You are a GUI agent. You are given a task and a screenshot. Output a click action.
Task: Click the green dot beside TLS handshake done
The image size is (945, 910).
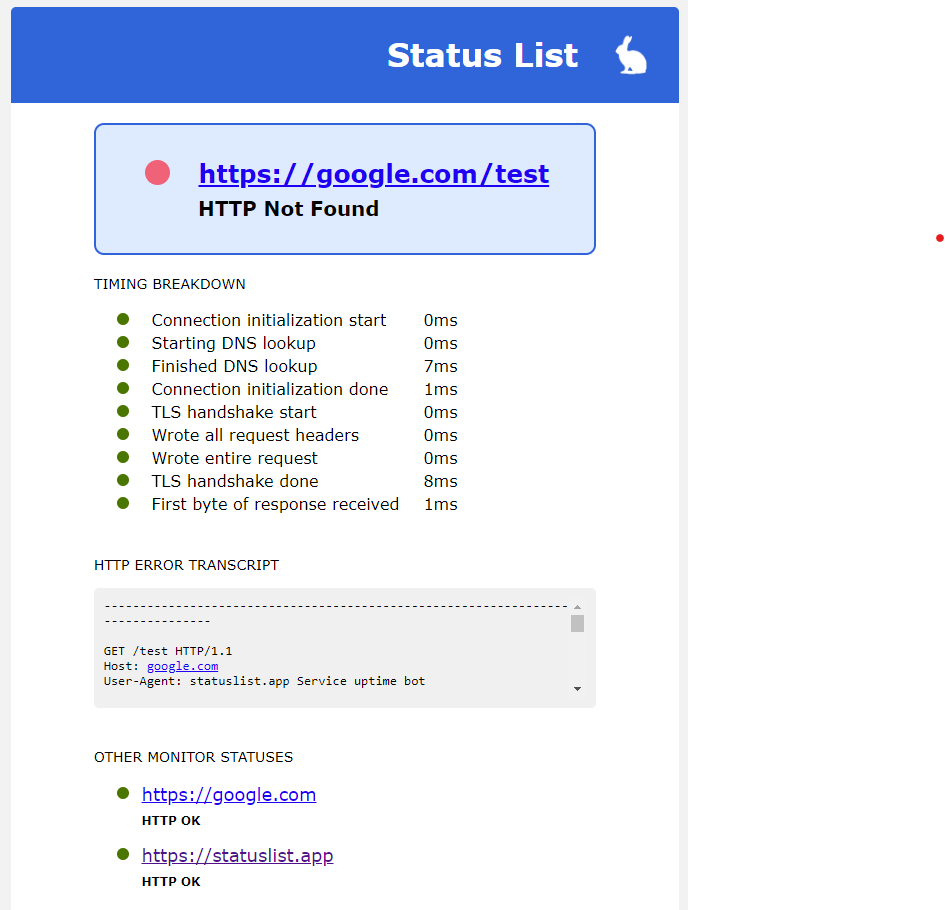[122, 479]
